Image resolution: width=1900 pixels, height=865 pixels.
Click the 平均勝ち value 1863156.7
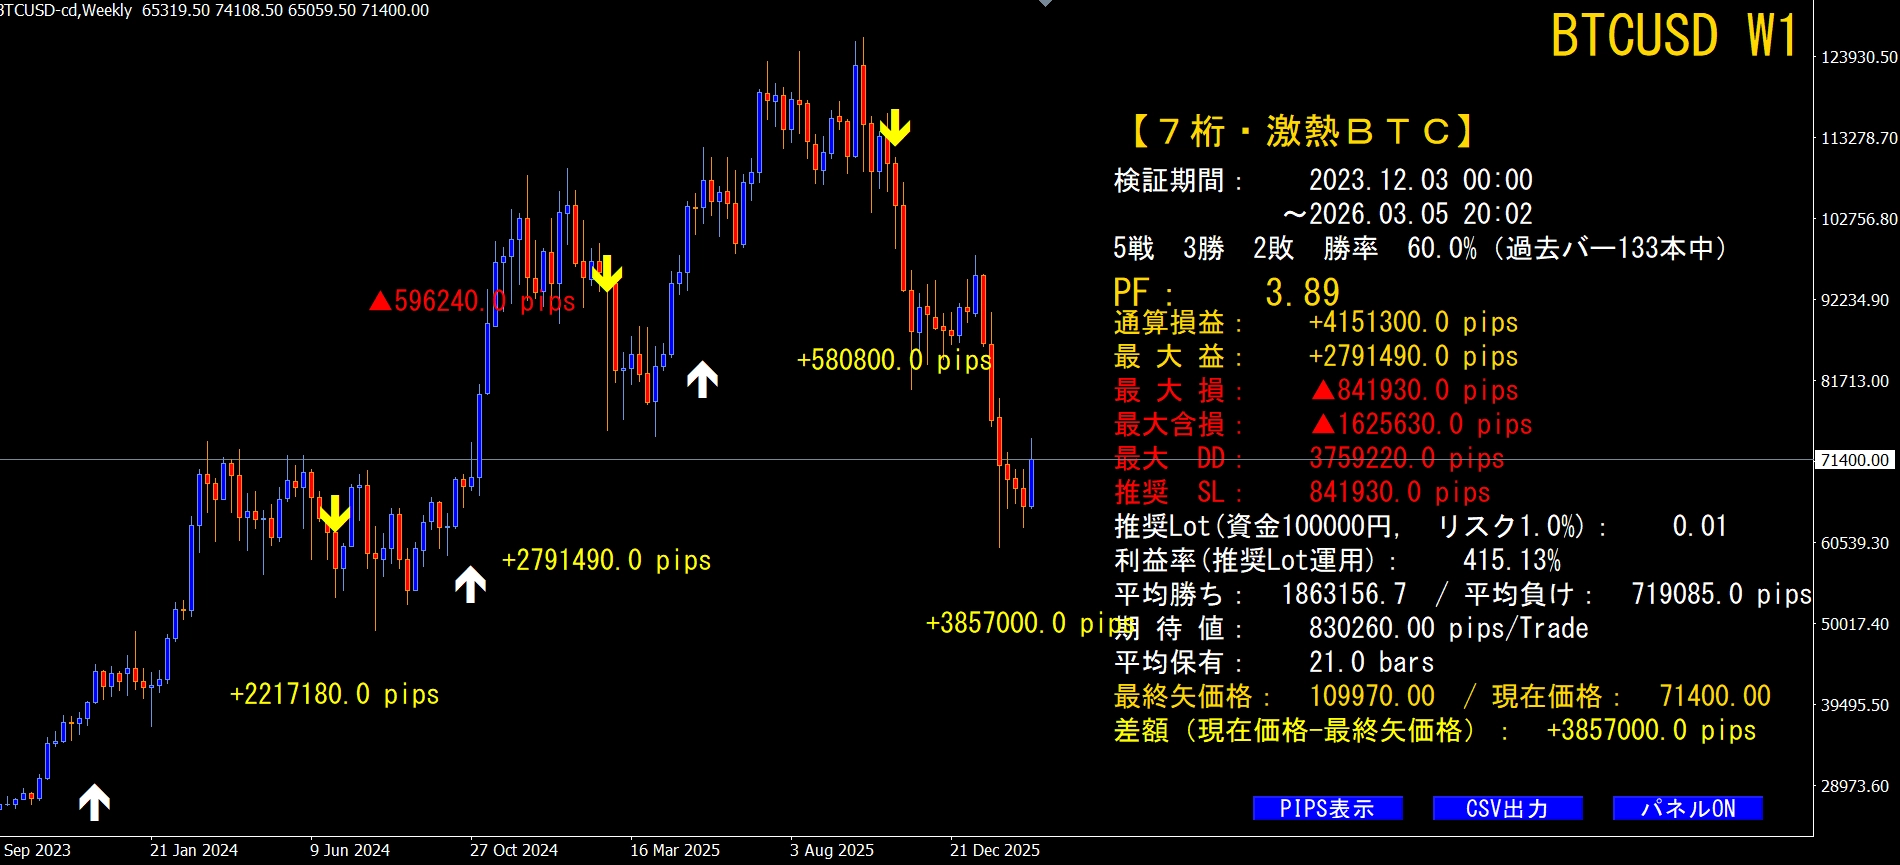(1344, 594)
